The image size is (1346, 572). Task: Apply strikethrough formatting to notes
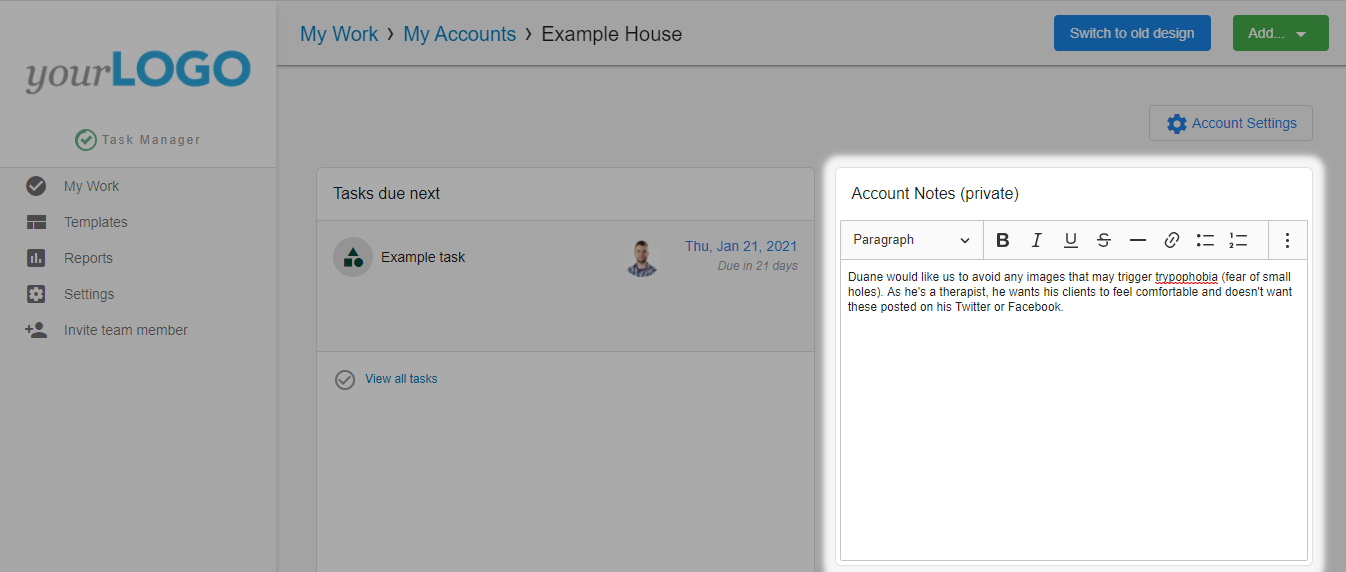pyautogui.click(x=1104, y=240)
